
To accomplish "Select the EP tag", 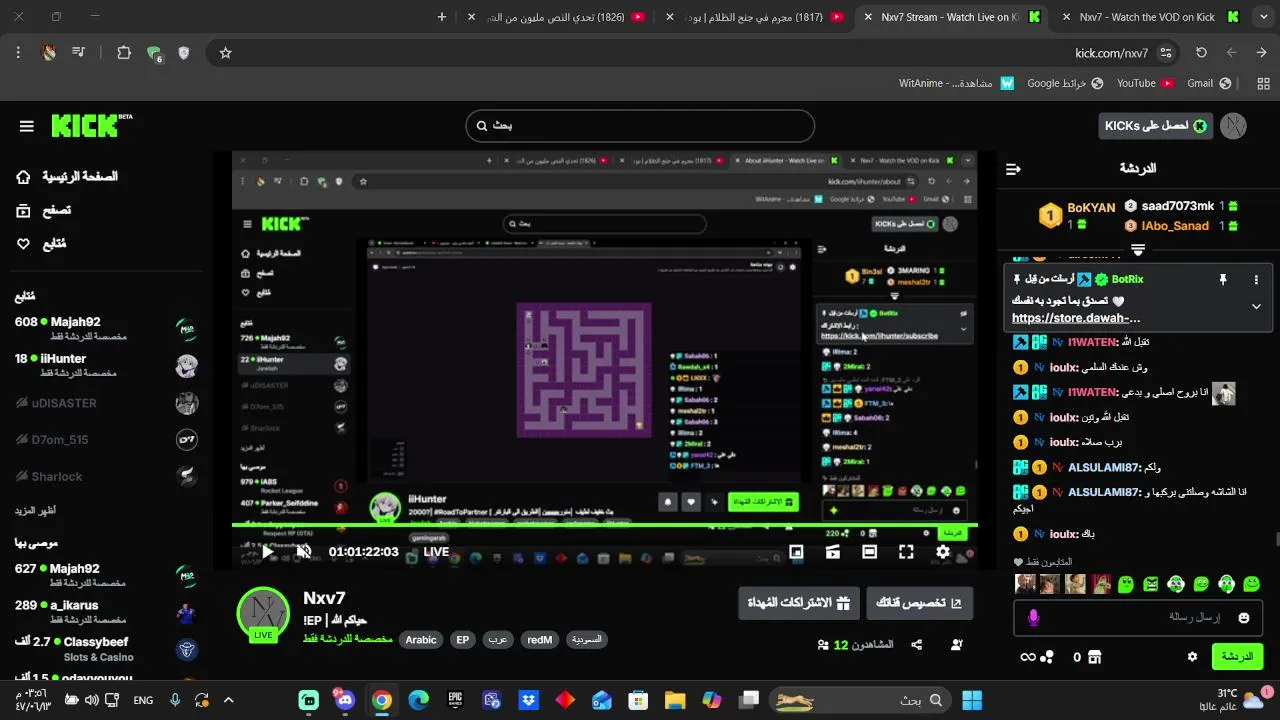I will coord(462,640).
